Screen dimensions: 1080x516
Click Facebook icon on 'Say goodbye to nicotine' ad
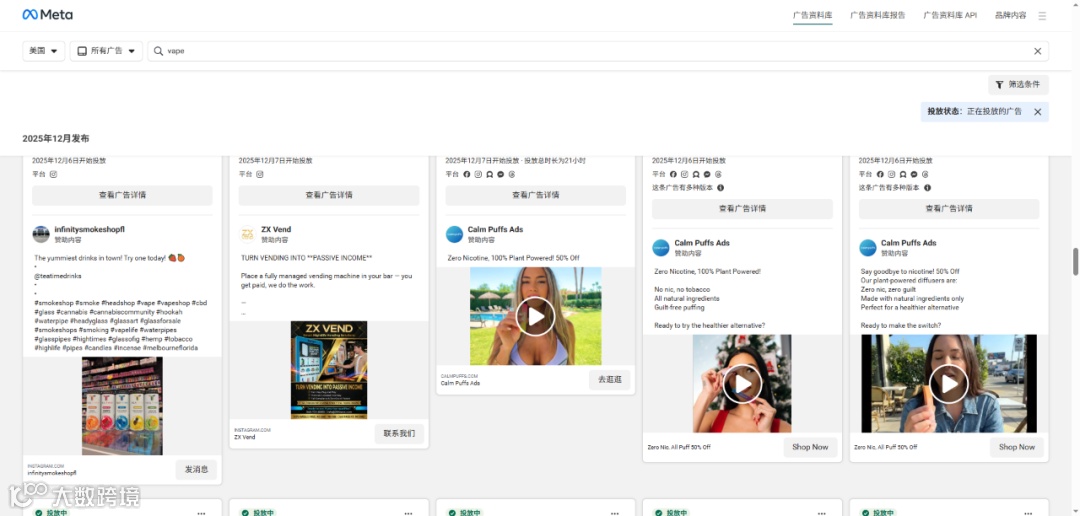click(880, 174)
